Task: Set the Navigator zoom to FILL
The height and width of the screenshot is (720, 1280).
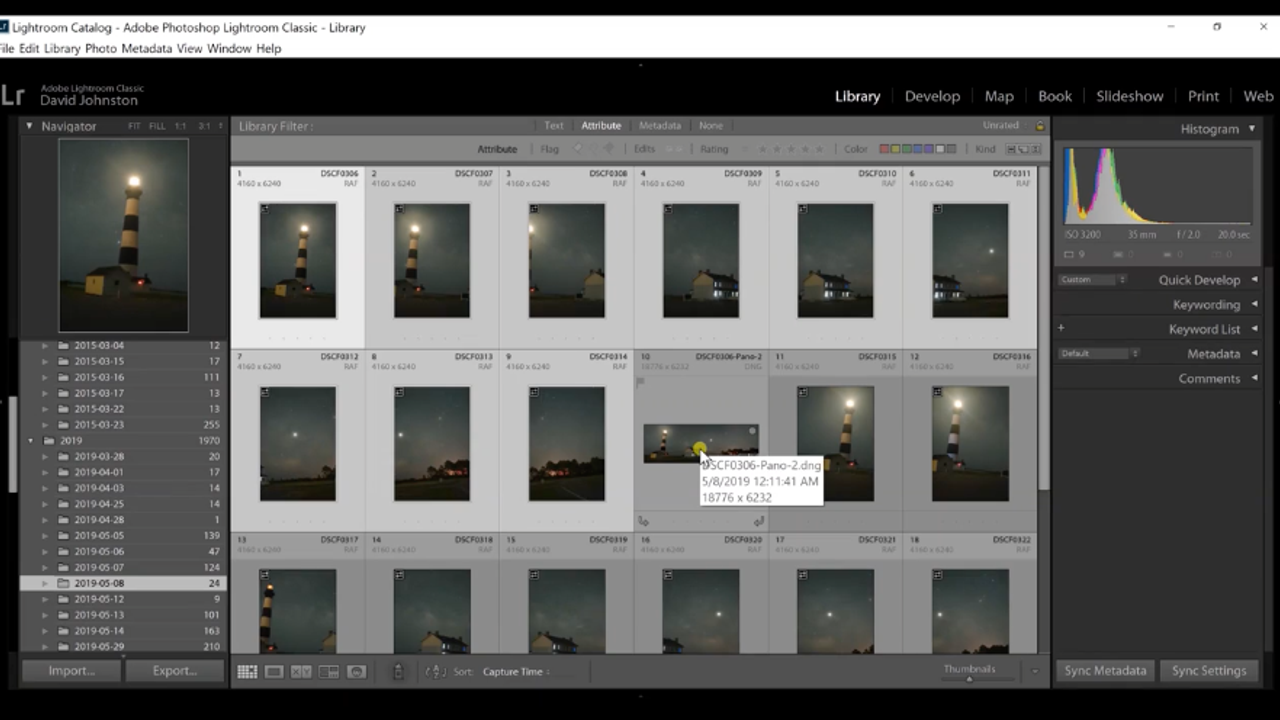Action: pos(157,127)
